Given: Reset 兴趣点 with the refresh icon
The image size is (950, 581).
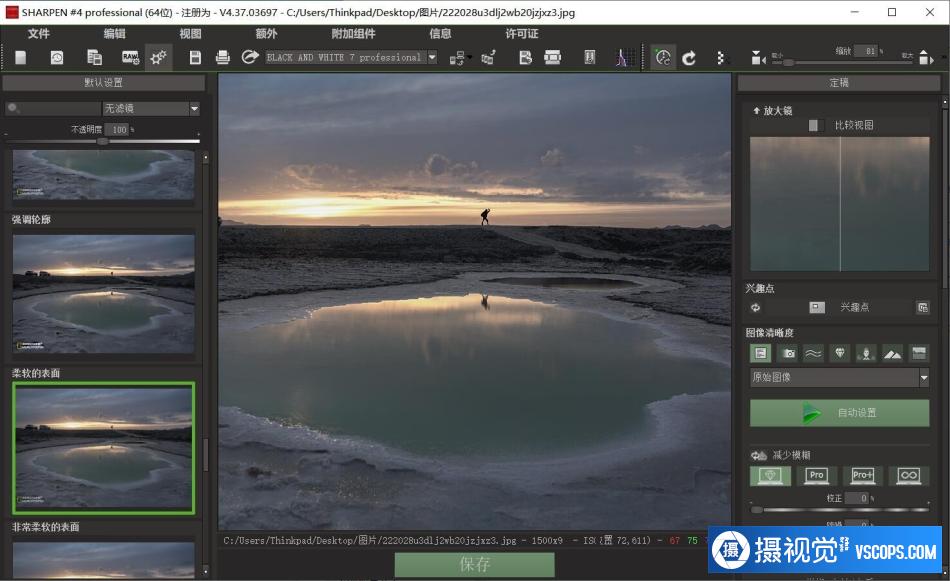Looking at the screenshot, I should 756,308.
